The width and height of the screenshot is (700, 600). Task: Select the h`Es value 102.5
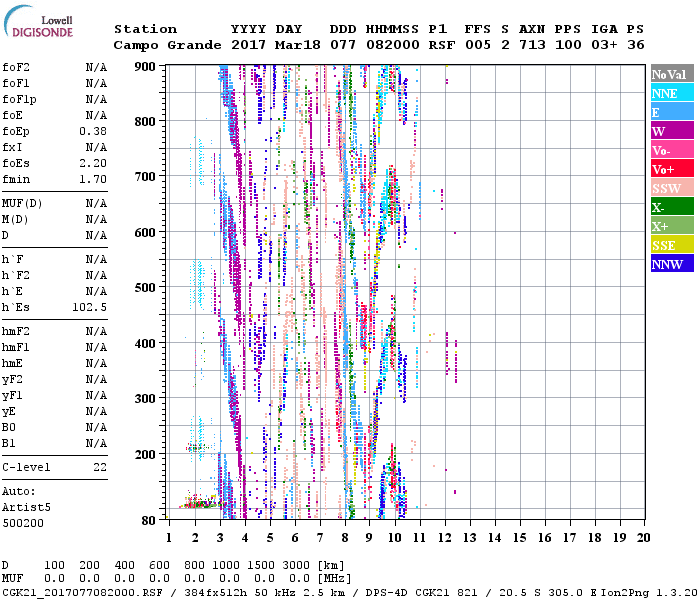pos(90,307)
